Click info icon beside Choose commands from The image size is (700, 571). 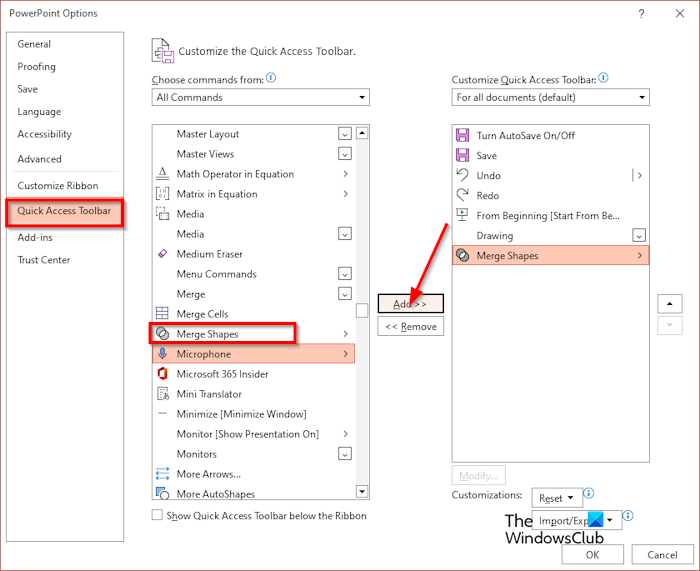pos(271,78)
